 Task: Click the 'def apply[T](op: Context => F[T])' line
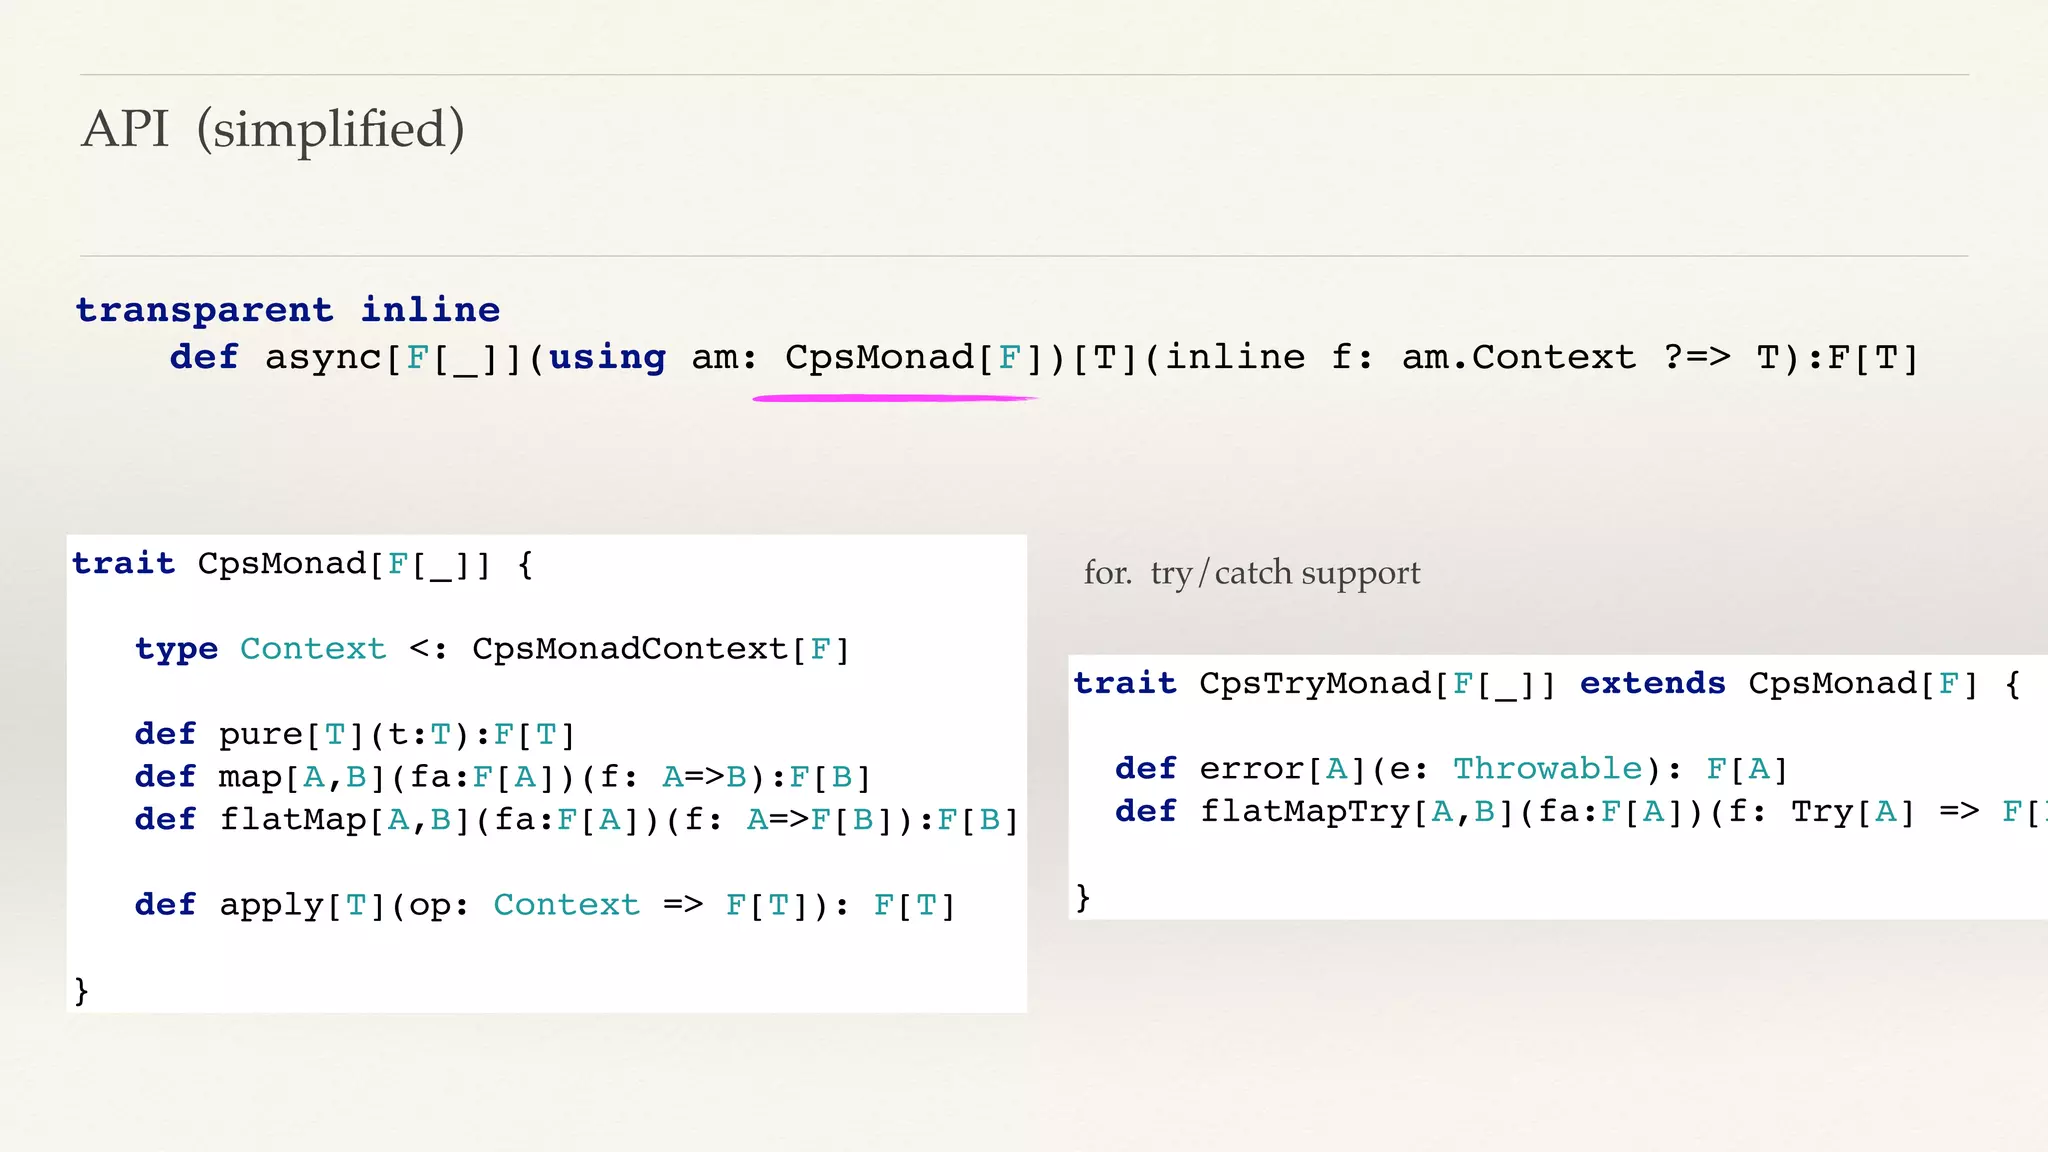click(545, 905)
